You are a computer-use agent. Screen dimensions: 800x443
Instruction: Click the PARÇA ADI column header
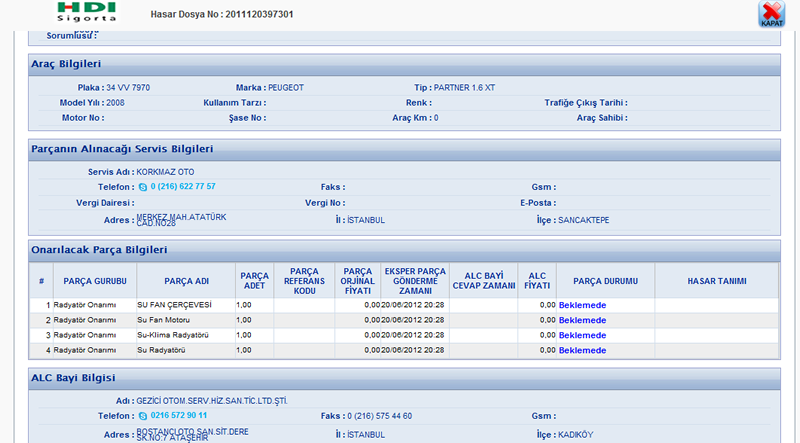tap(185, 281)
